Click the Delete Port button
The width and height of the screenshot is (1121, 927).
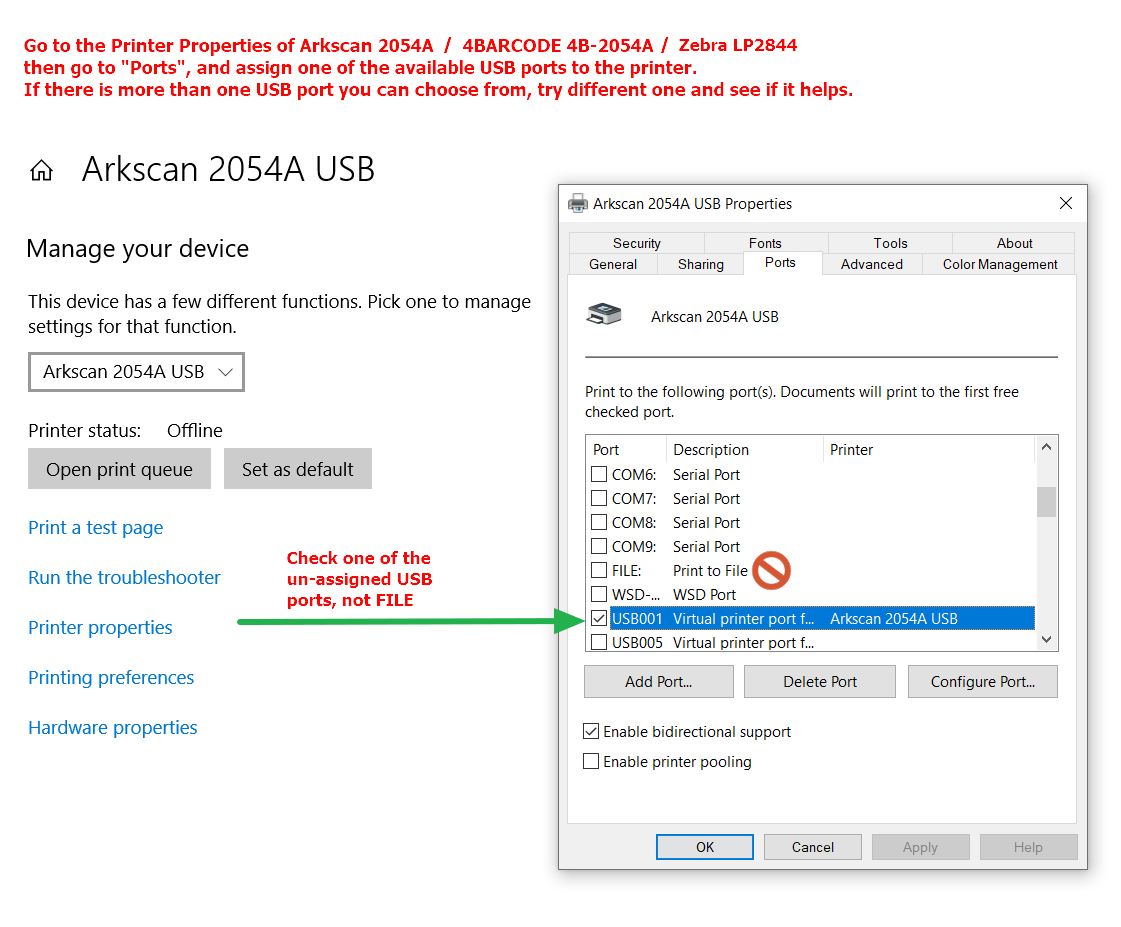tap(819, 681)
